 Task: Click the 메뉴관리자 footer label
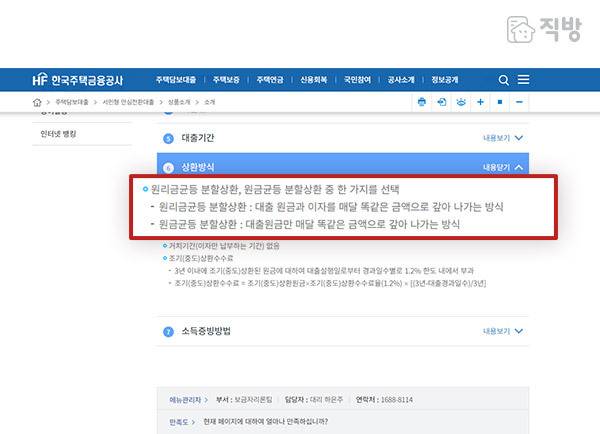point(185,400)
